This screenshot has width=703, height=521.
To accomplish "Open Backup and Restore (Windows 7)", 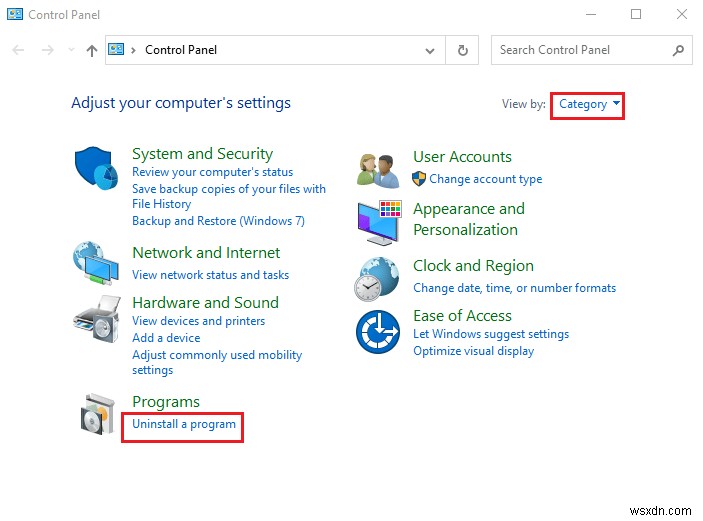I will [x=218, y=220].
